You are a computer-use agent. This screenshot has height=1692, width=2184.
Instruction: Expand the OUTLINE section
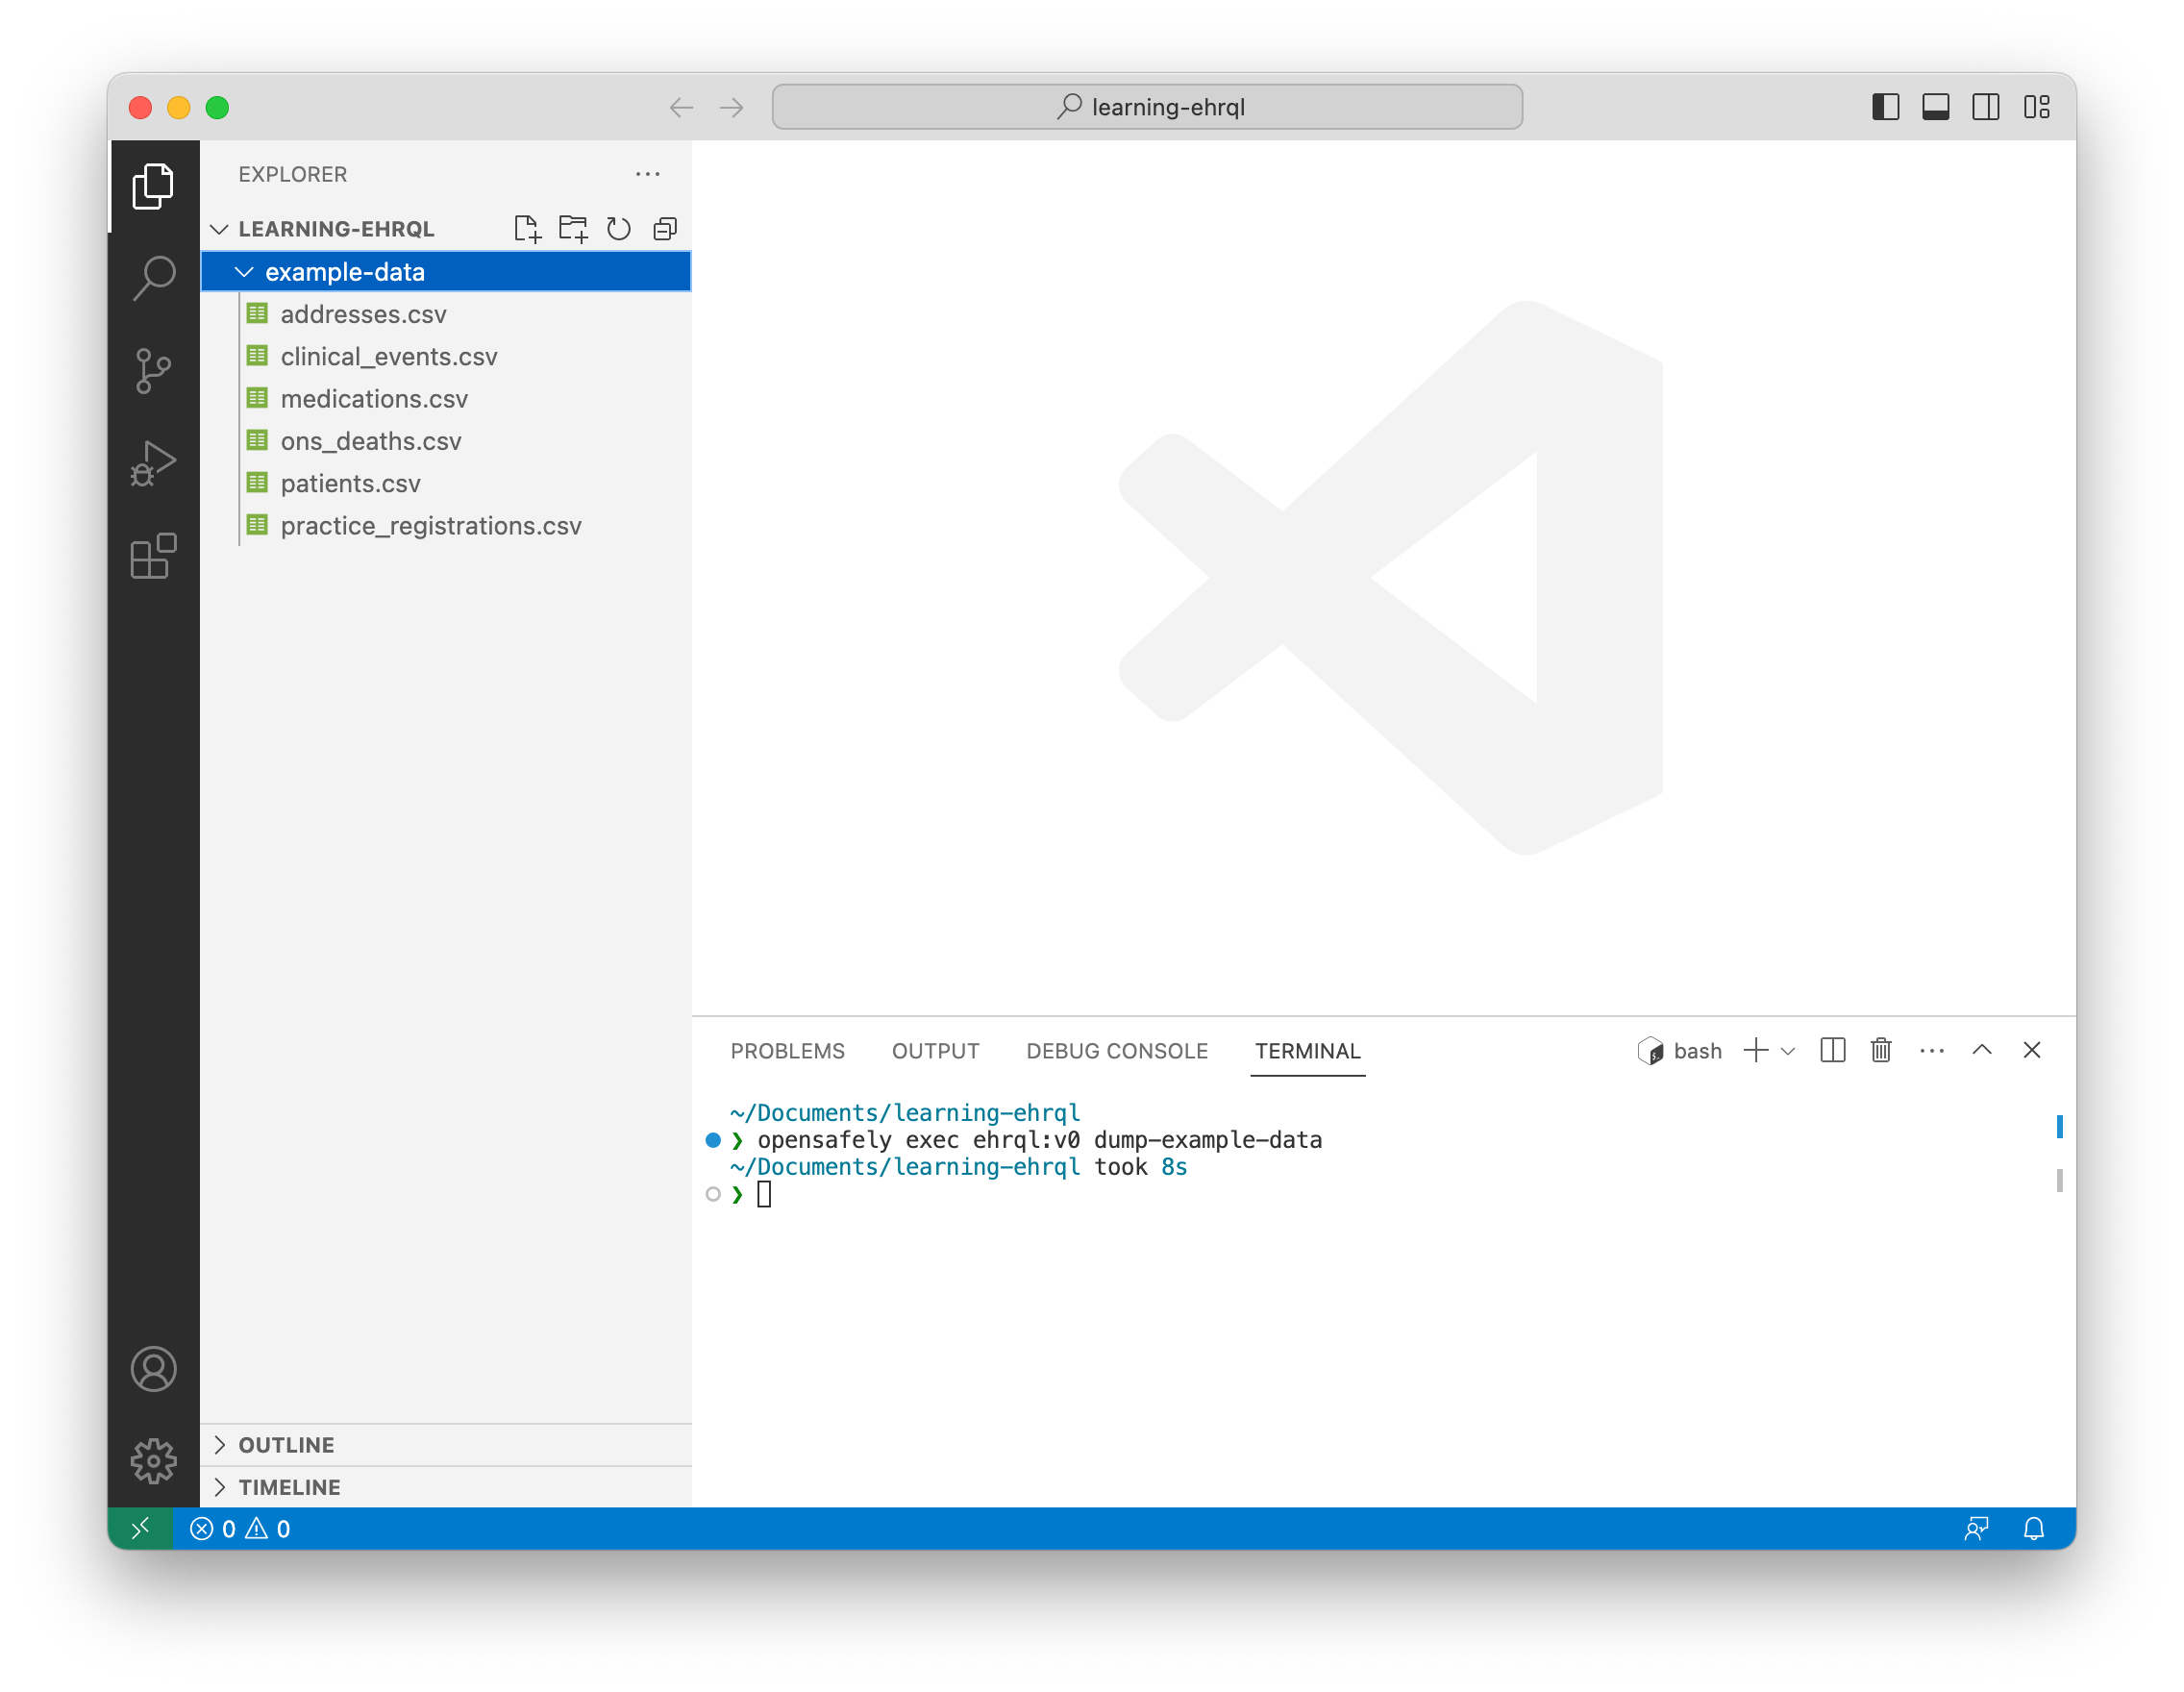click(286, 1445)
